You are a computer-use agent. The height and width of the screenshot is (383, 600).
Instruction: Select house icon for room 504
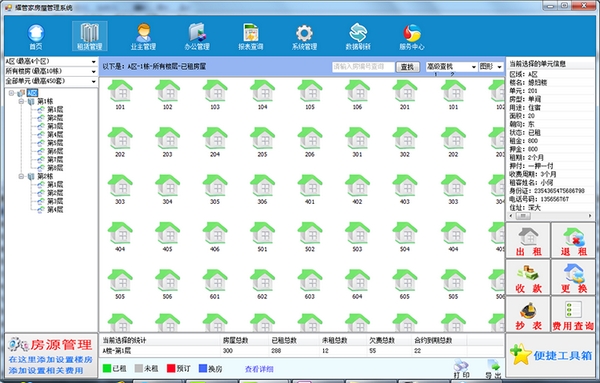click(405, 233)
